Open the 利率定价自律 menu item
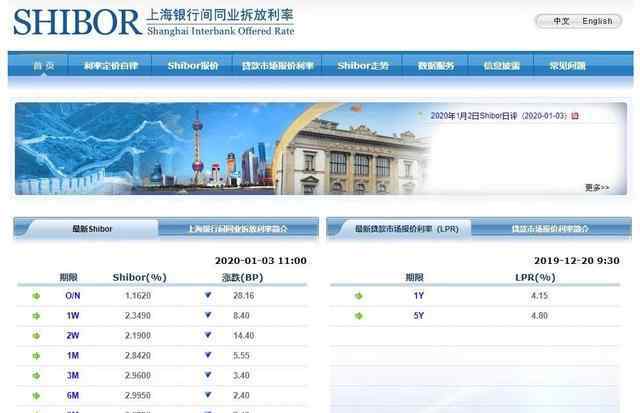640x413 pixels. click(x=111, y=66)
